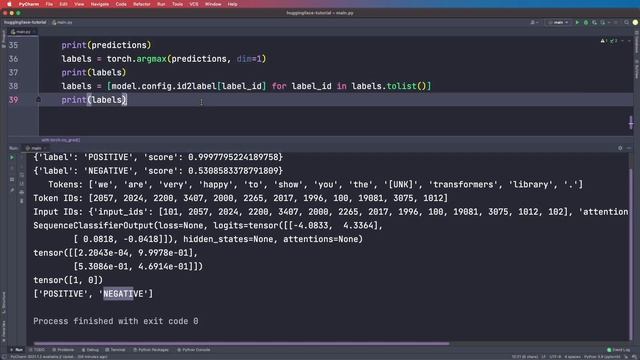Viewport: 640px width, 360px height.
Task: Open the Navigate menu
Action: coord(100,4)
